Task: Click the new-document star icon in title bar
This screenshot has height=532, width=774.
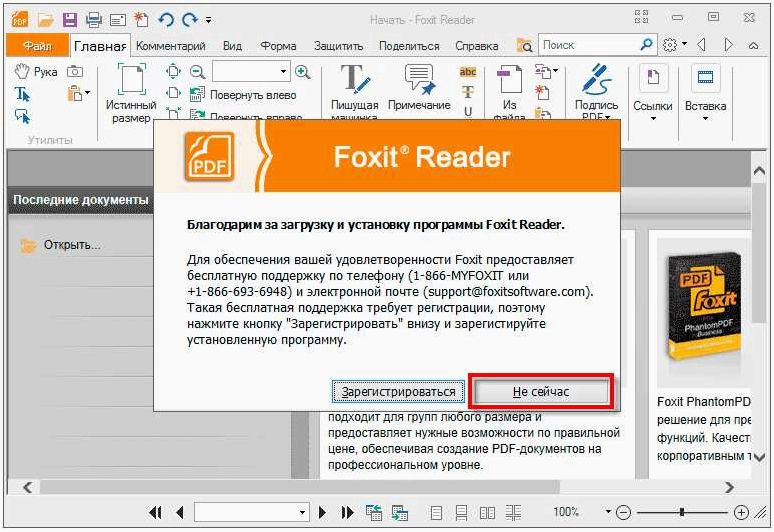Action: pos(142,20)
